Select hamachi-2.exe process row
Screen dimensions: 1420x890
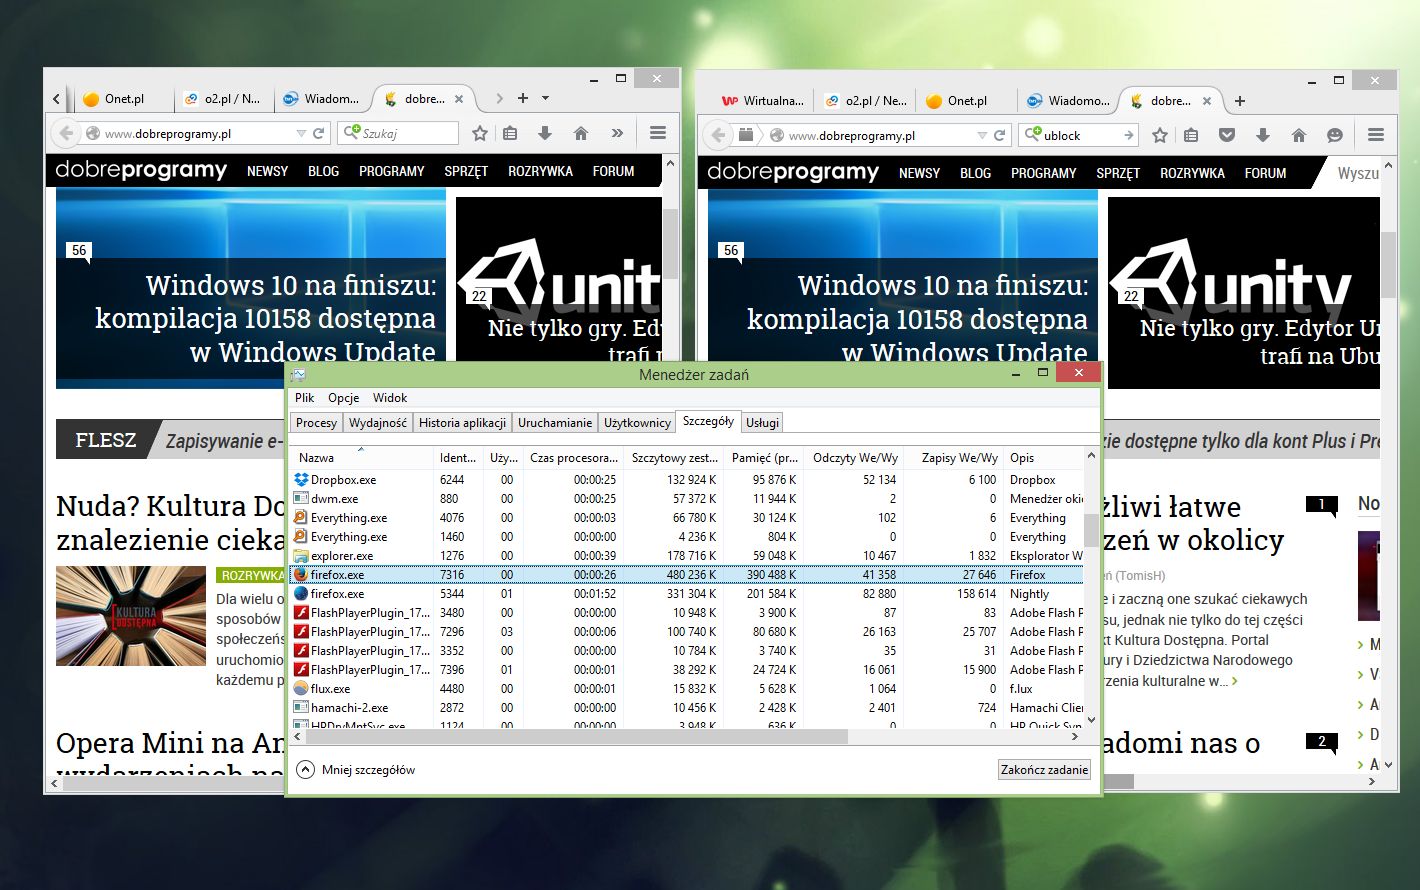click(687, 708)
